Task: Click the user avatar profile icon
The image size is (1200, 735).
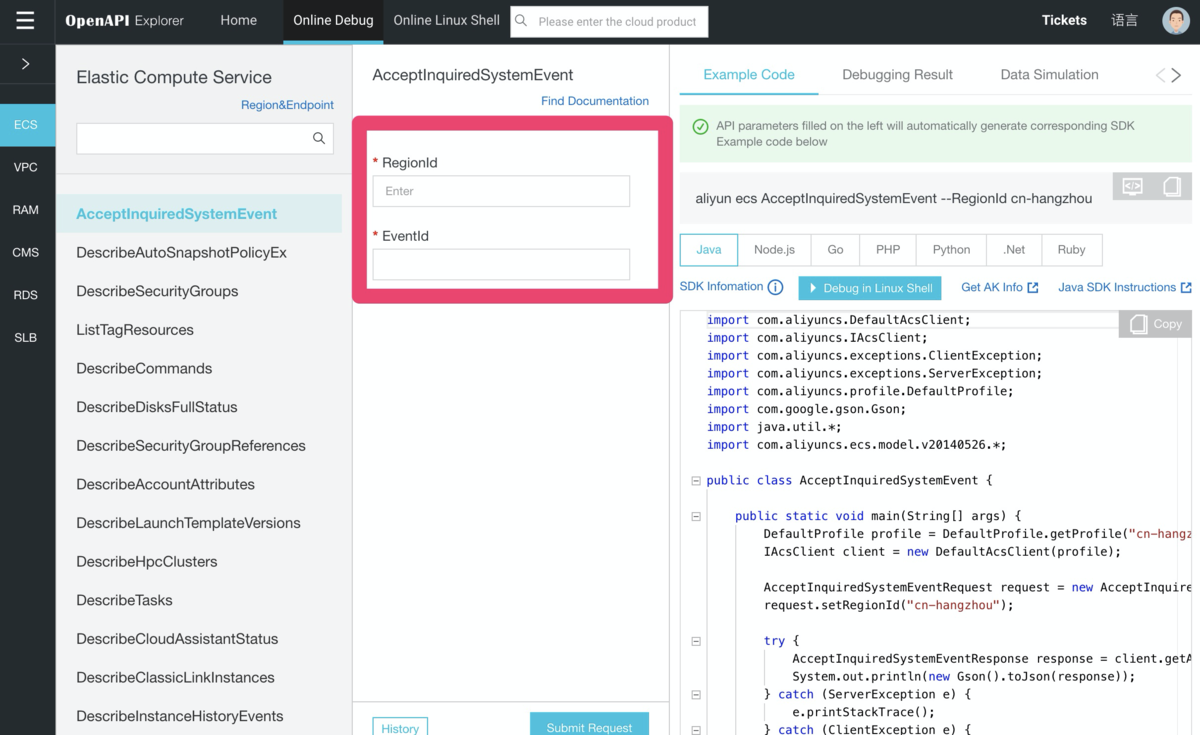Action: point(1176,21)
